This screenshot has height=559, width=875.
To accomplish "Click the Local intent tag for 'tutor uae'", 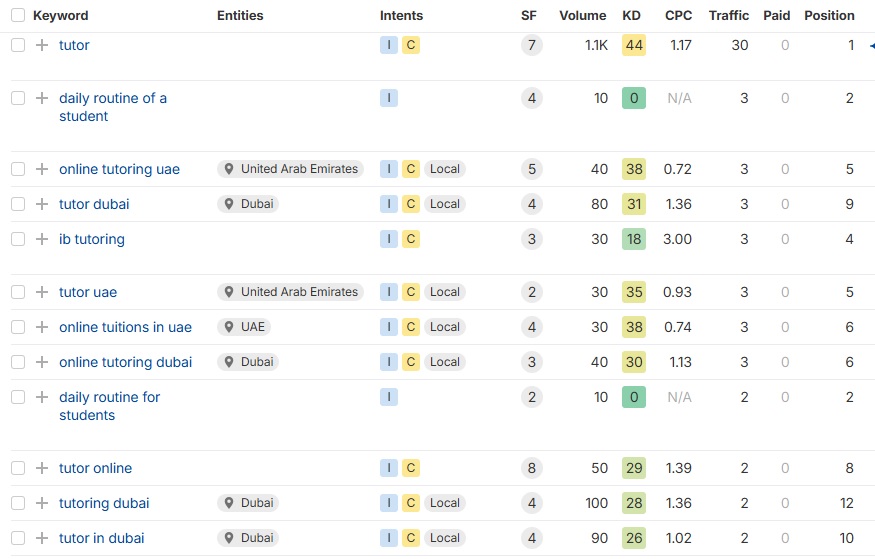I will [444, 292].
